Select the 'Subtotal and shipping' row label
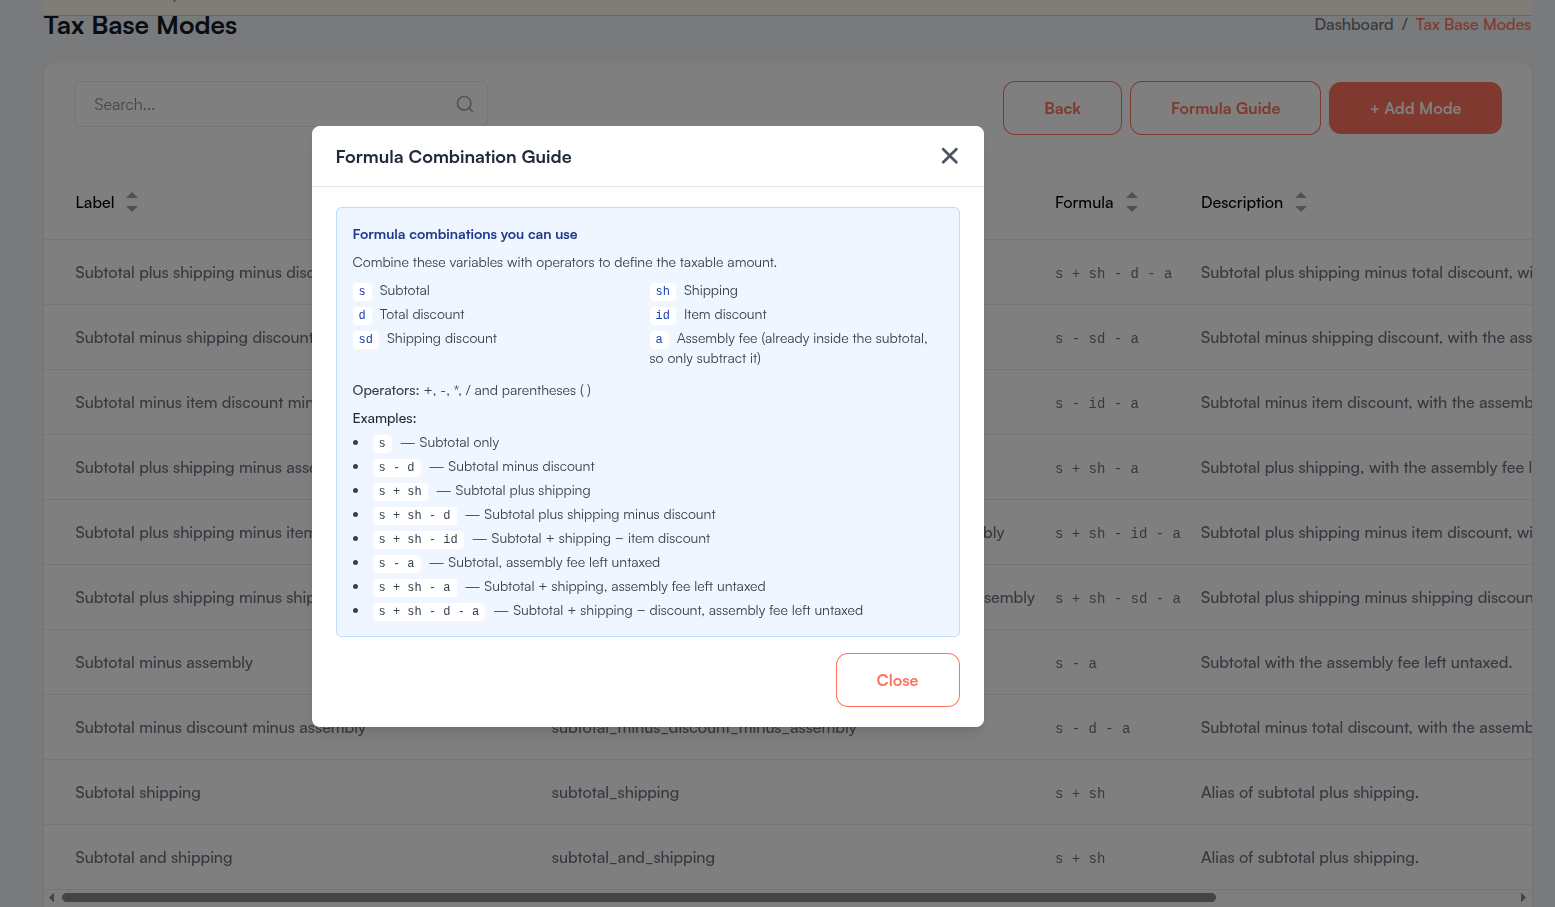The height and width of the screenshot is (907, 1555). pos(154,857)
